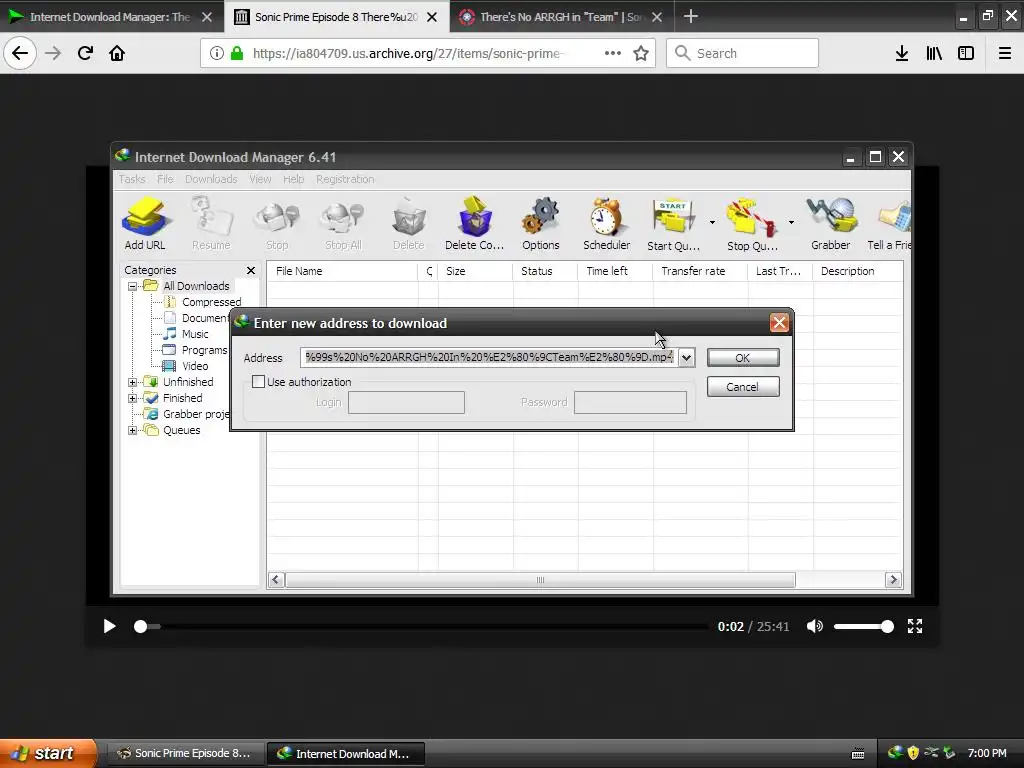
Task: Enter video fullscreen mode
Action: pyautogui.click(x=915, y=626)
